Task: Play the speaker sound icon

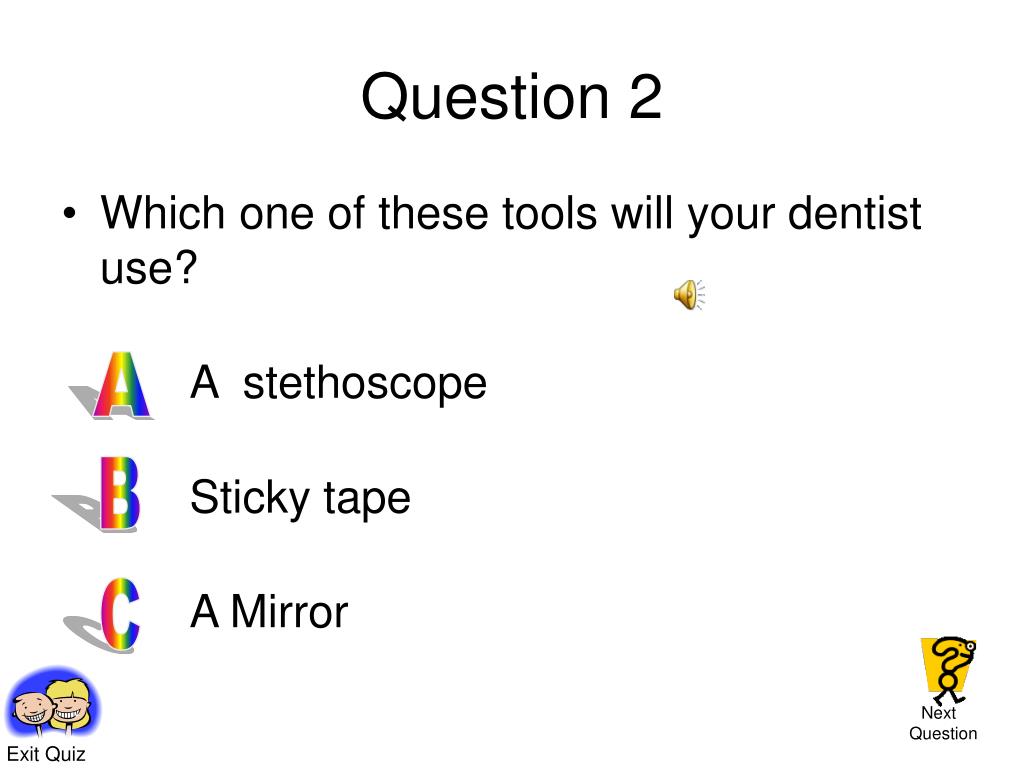Action: pos(690,295)
